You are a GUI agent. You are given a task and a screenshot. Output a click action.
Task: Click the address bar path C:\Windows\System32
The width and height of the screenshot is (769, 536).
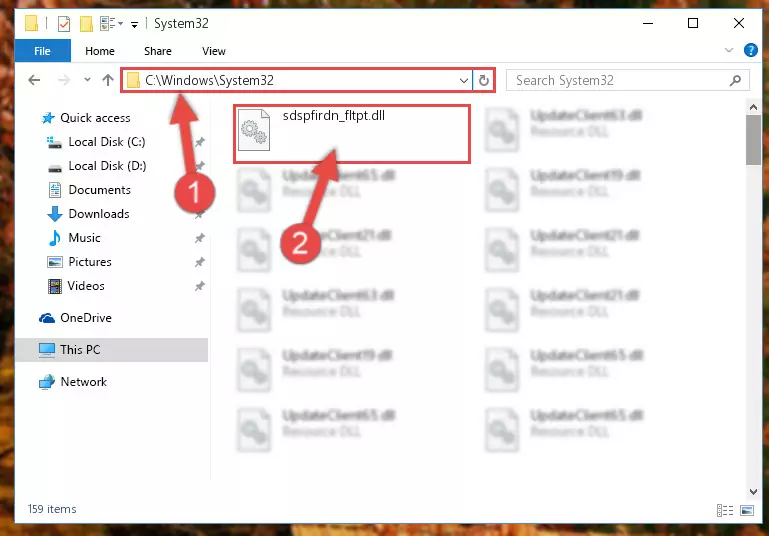click(209, 80)
